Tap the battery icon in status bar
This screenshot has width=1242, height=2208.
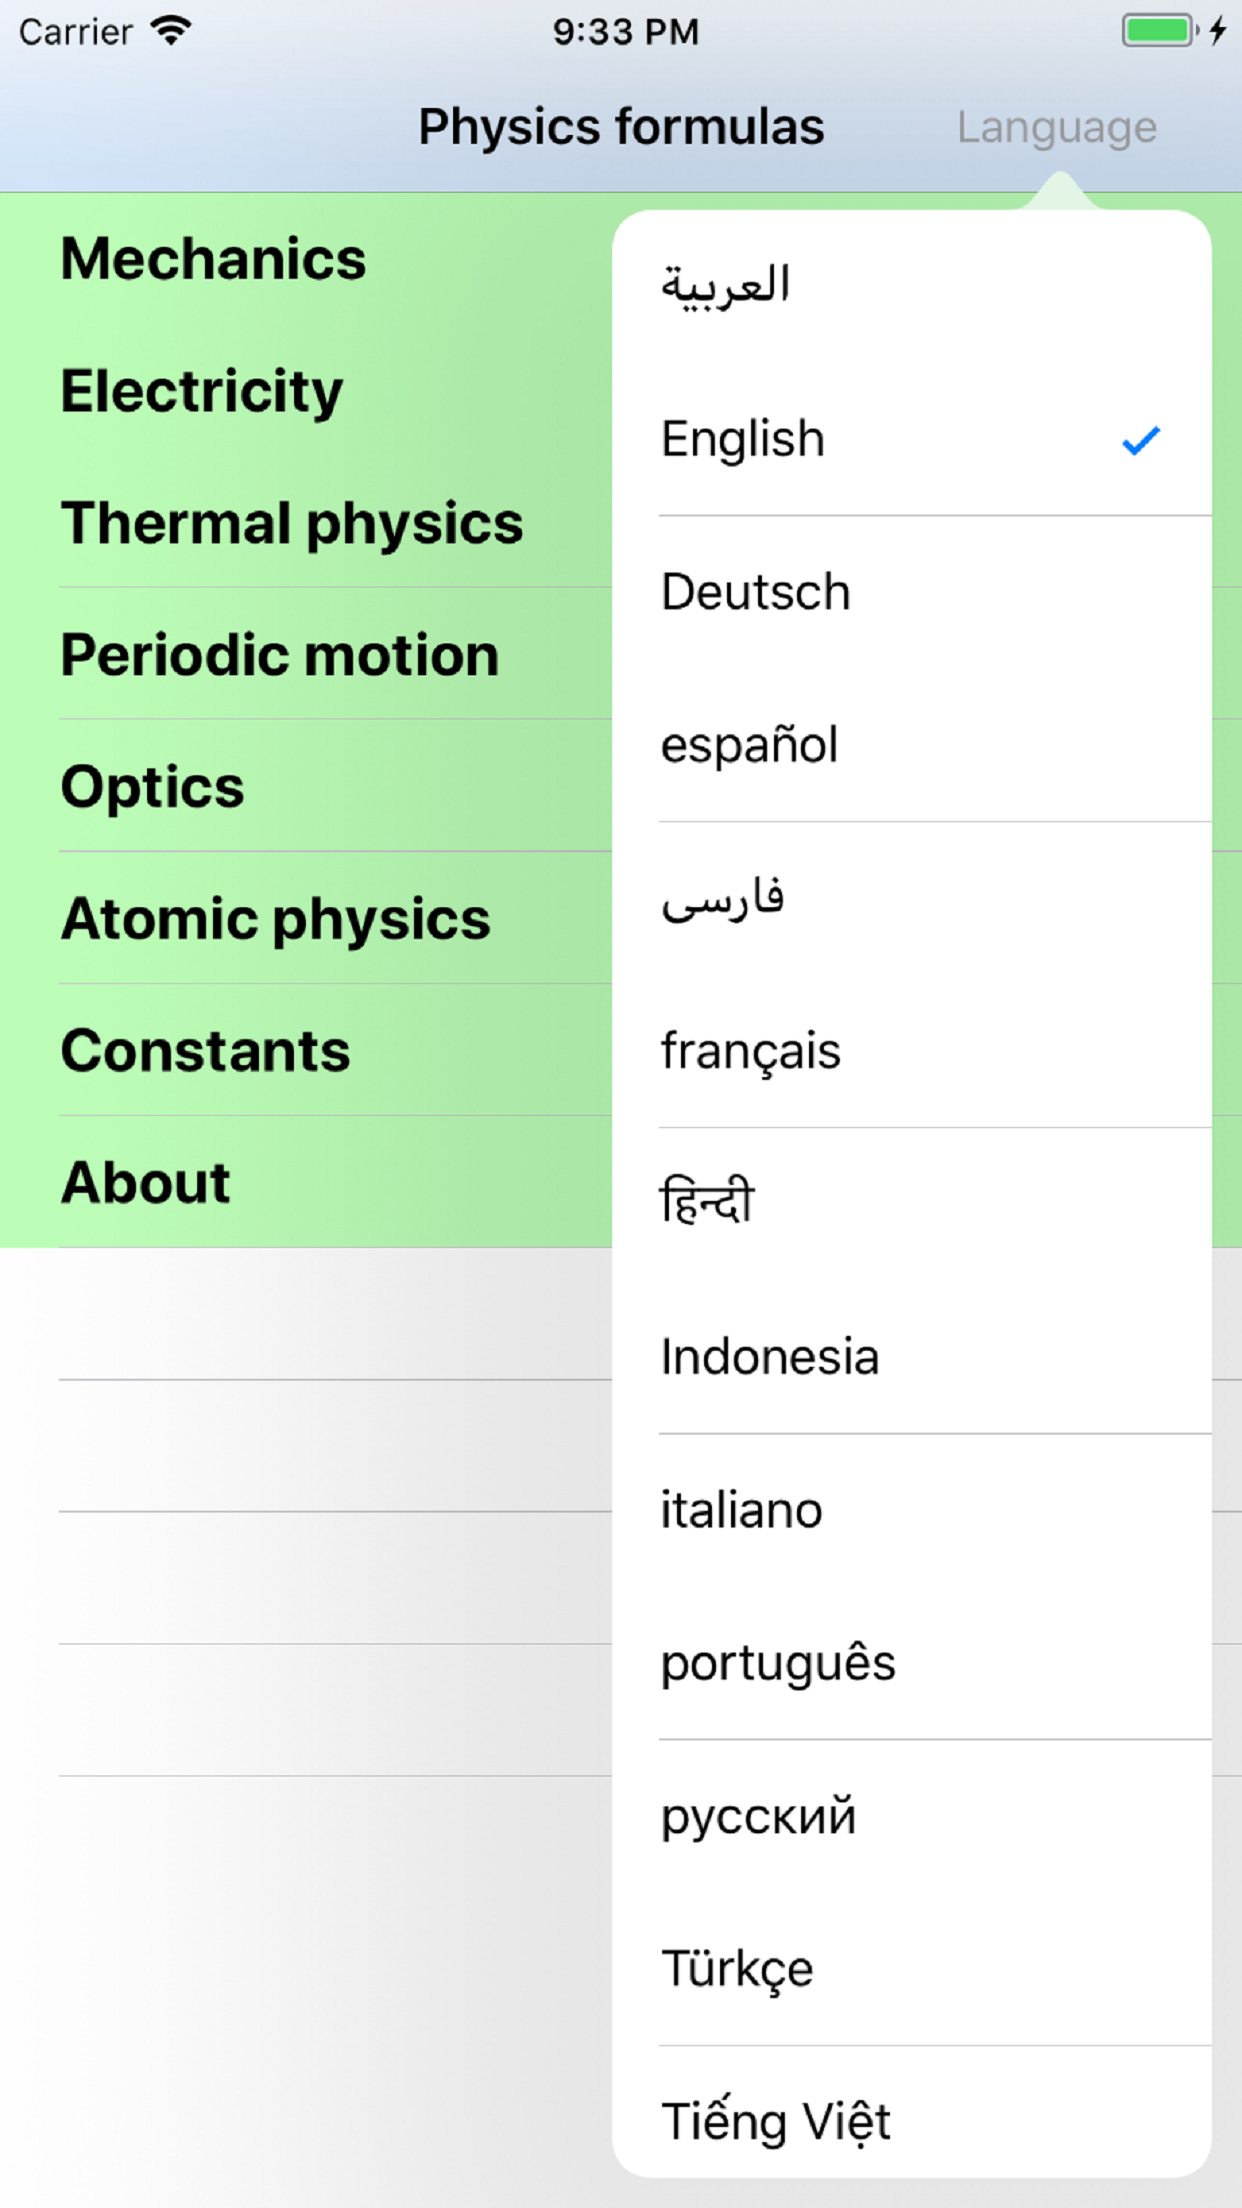[1158, 31]
